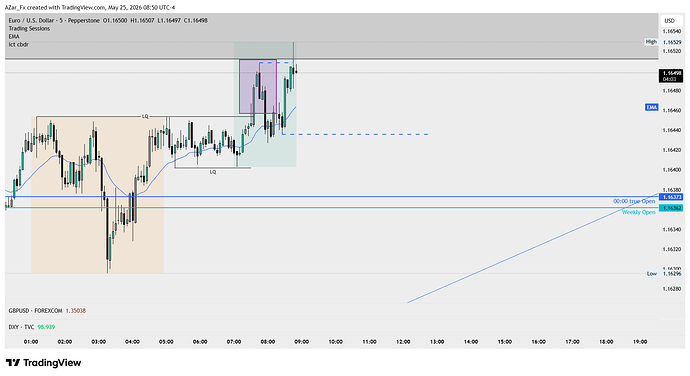Viewport: 690px width, 376px height.
Task: Click the 17:00 time axis label
Action: pyautogui.click(x=572, y=342)
